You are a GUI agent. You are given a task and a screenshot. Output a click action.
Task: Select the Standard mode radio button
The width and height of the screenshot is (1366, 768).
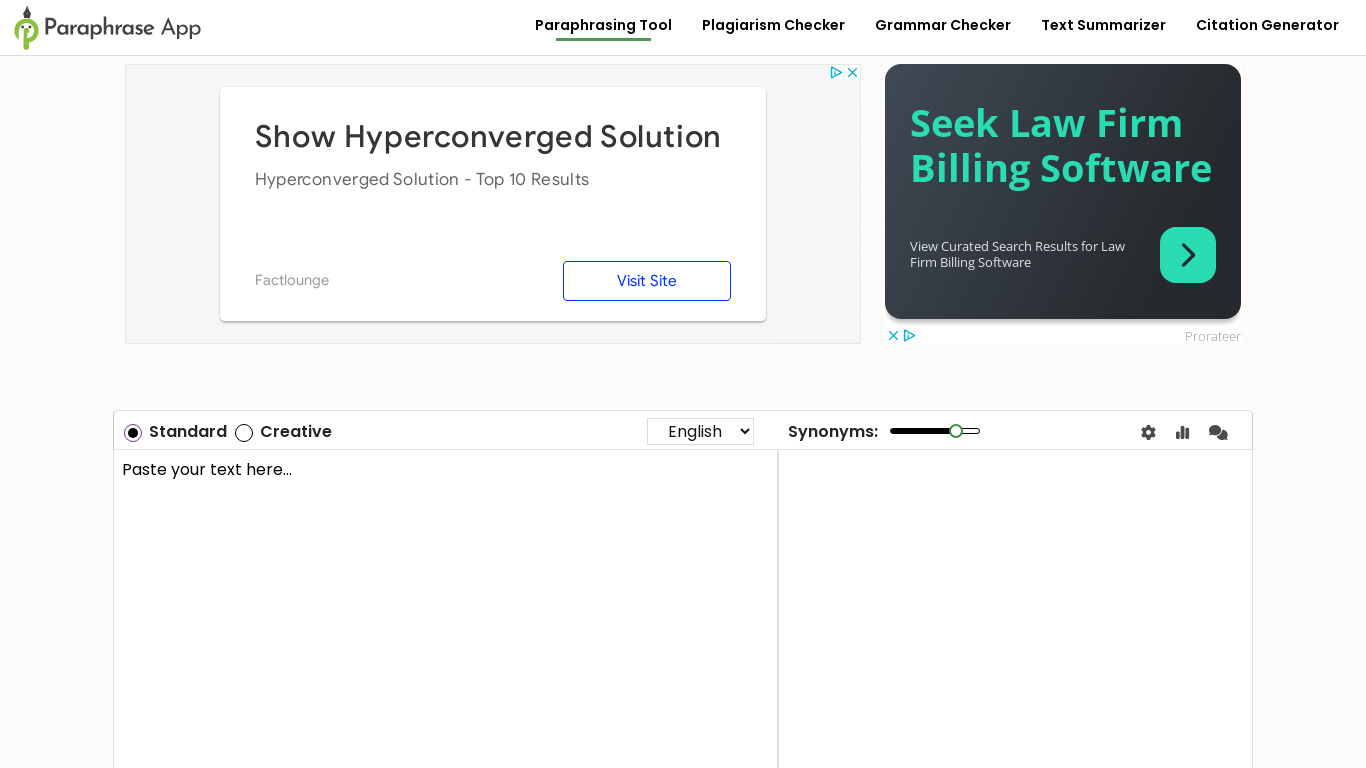[133, 433]
